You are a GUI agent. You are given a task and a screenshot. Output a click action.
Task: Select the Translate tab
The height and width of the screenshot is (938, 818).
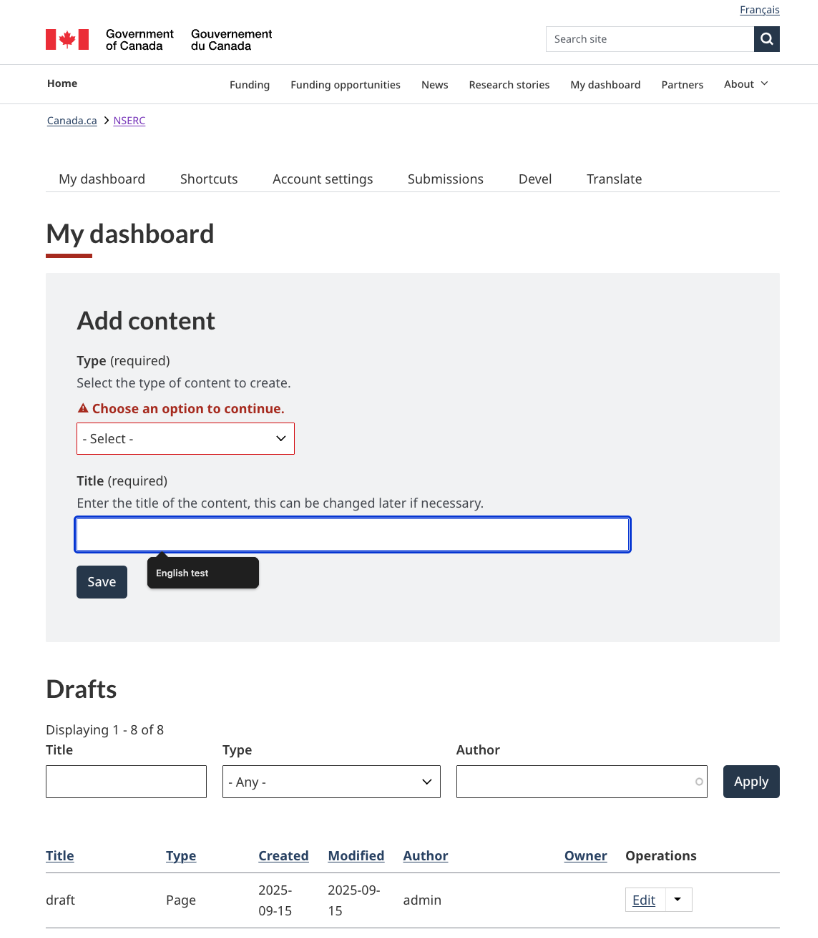pos(614,179)
